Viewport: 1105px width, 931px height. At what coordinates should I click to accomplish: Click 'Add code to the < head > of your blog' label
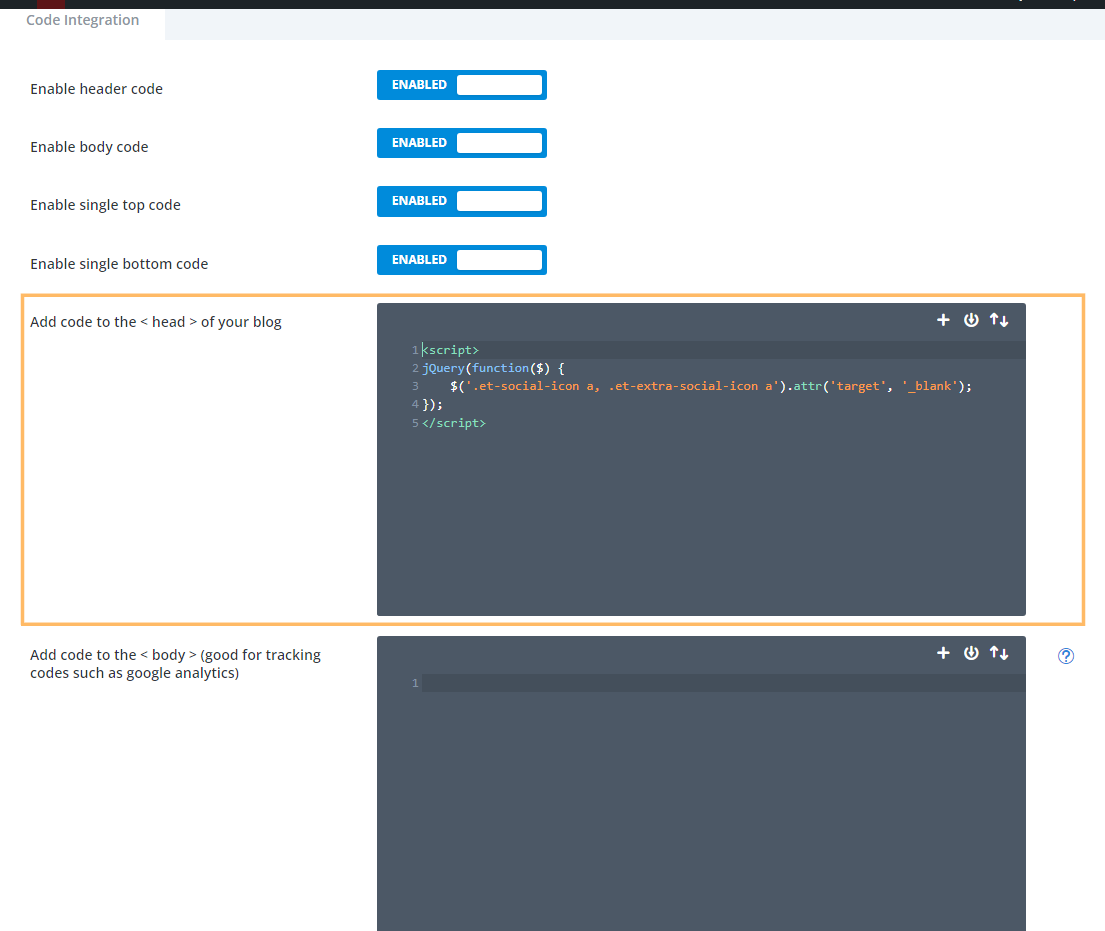156,322
